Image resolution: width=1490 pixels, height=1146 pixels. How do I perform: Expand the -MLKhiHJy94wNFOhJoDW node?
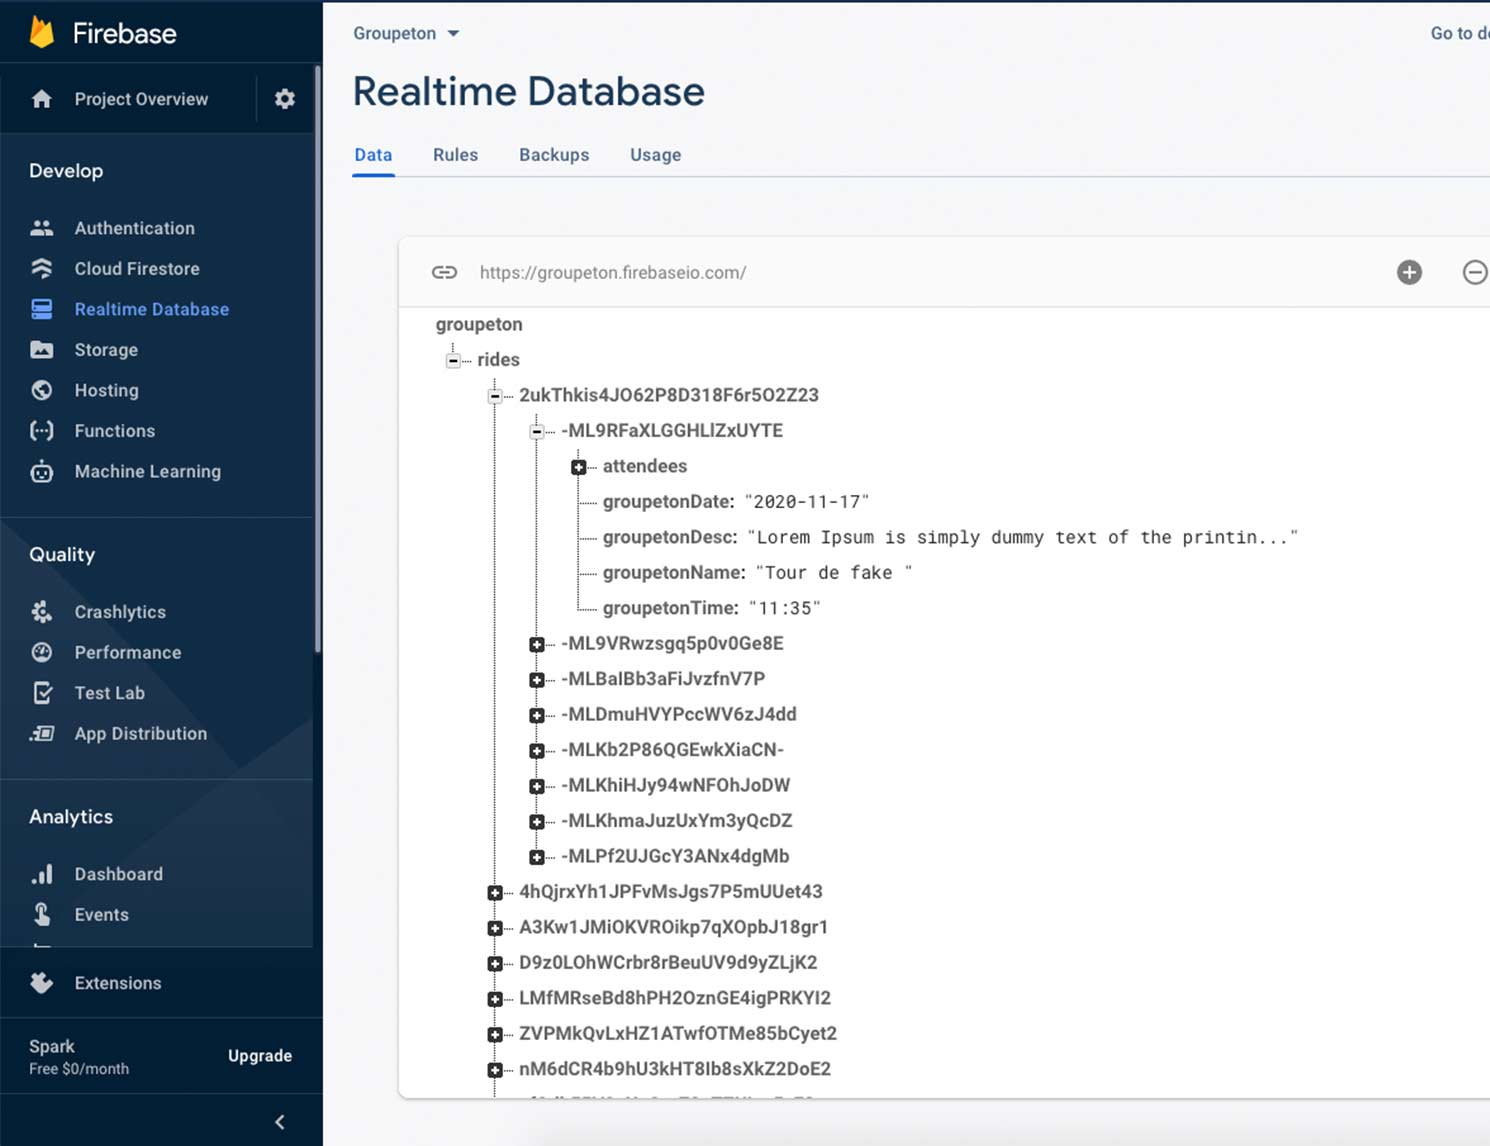tap(537, 786)
